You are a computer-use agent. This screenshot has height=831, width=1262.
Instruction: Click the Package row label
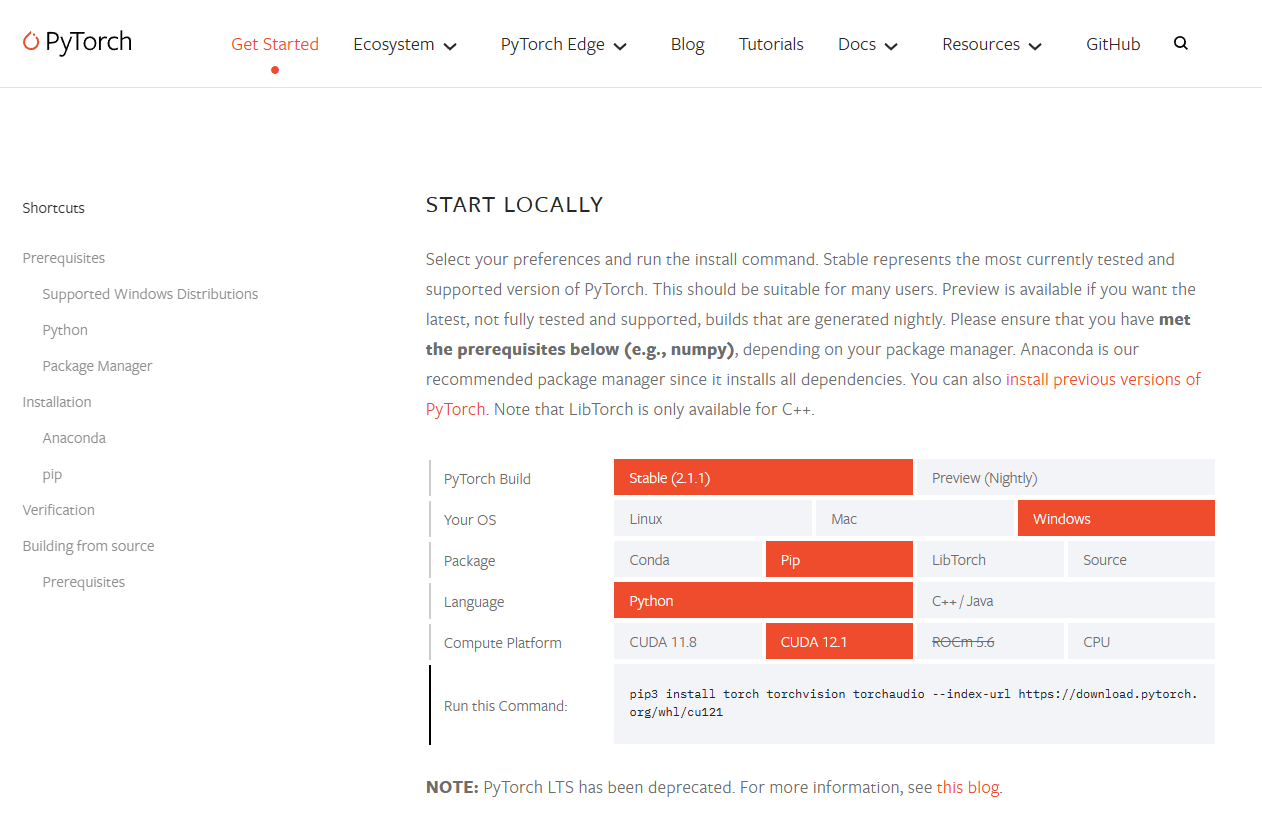[x=469, y=561]
